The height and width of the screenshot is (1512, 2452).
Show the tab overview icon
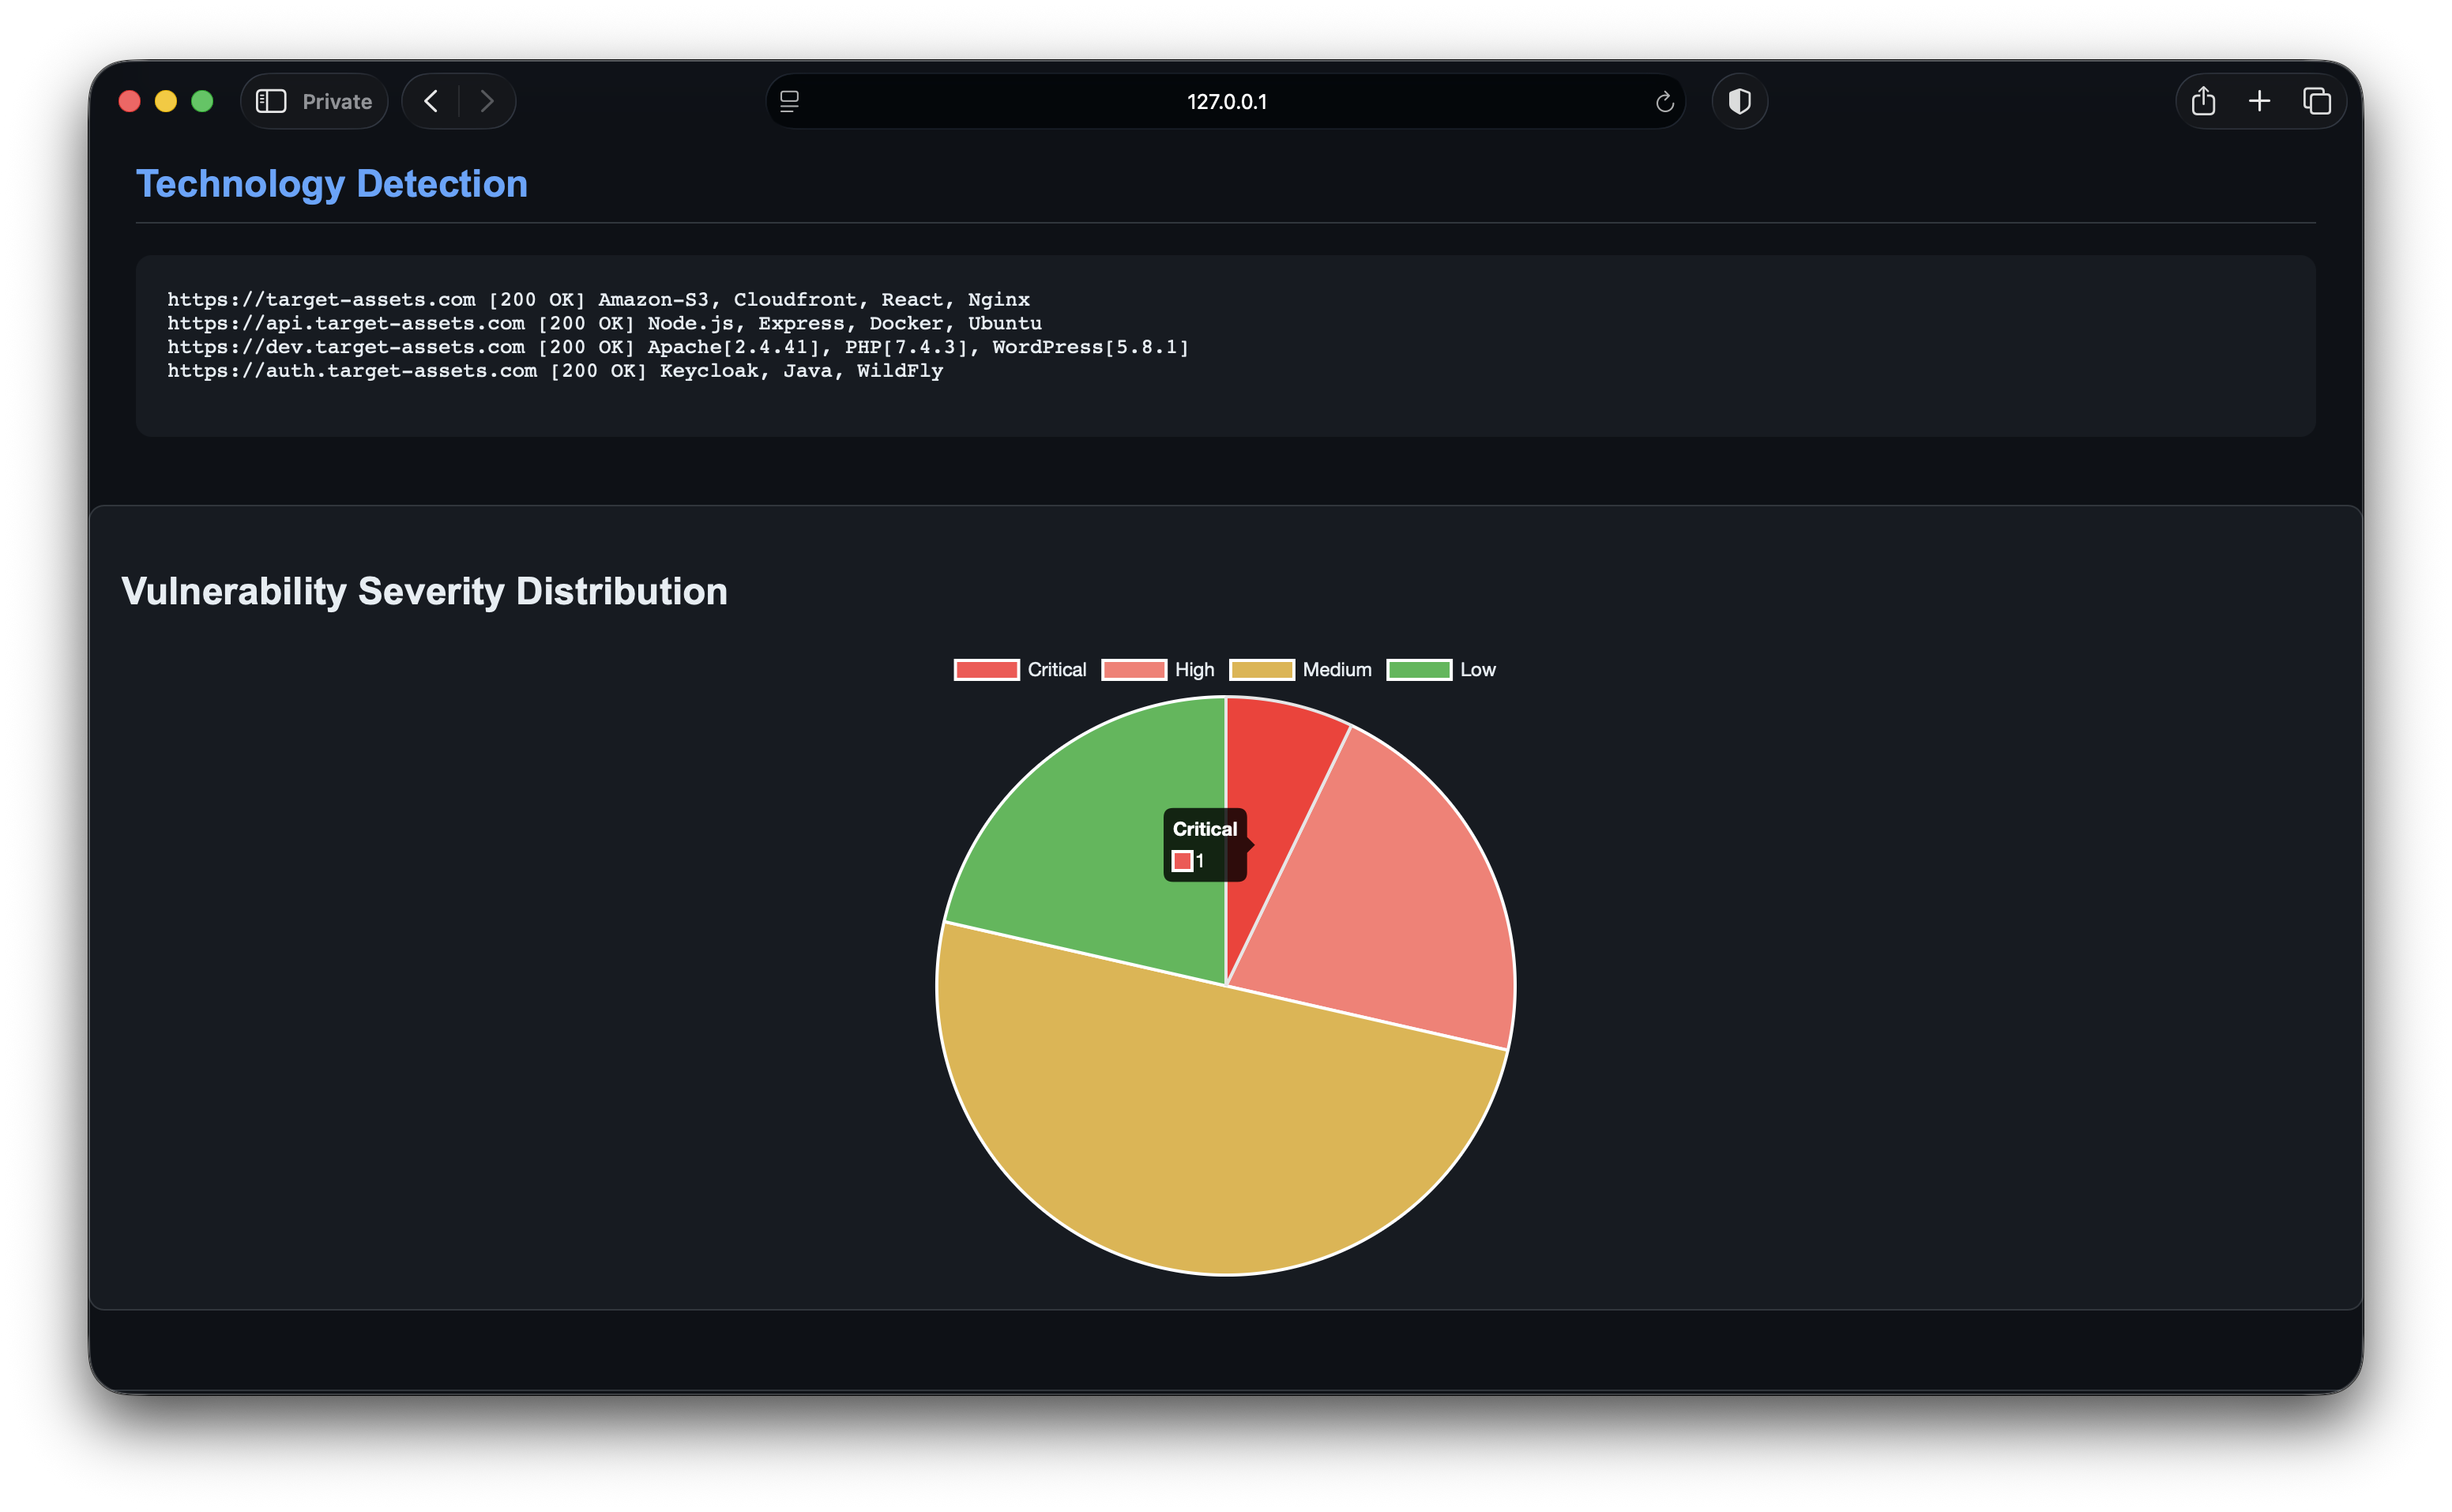2316,101
